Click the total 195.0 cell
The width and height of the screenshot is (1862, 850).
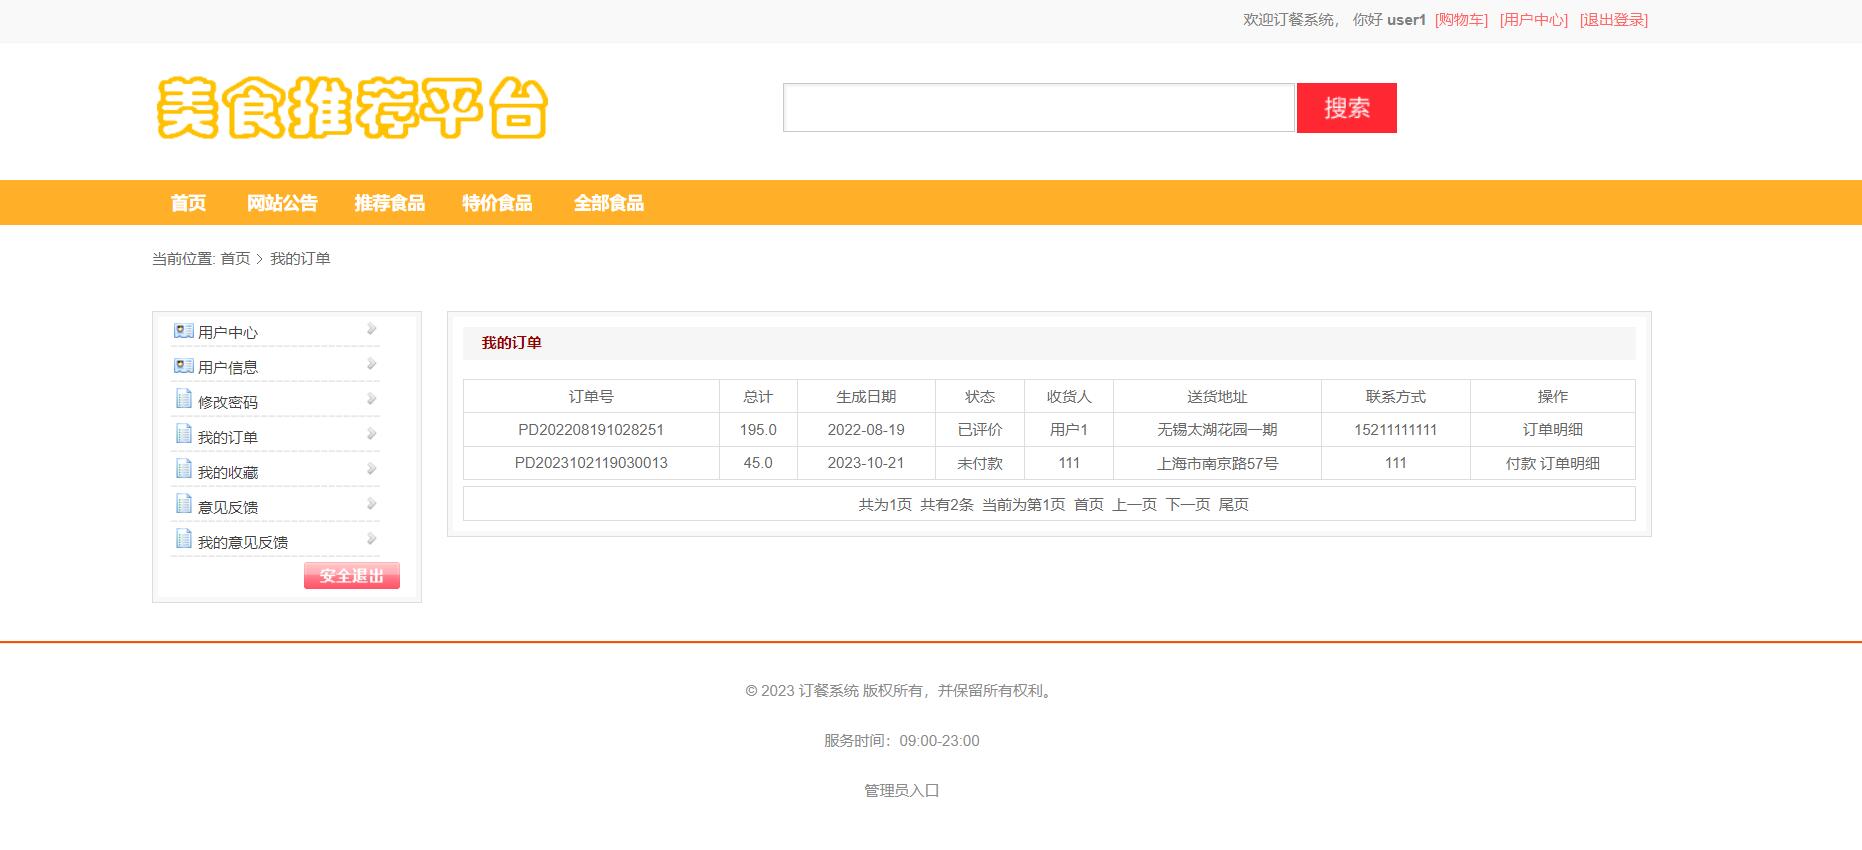point(758,430)
